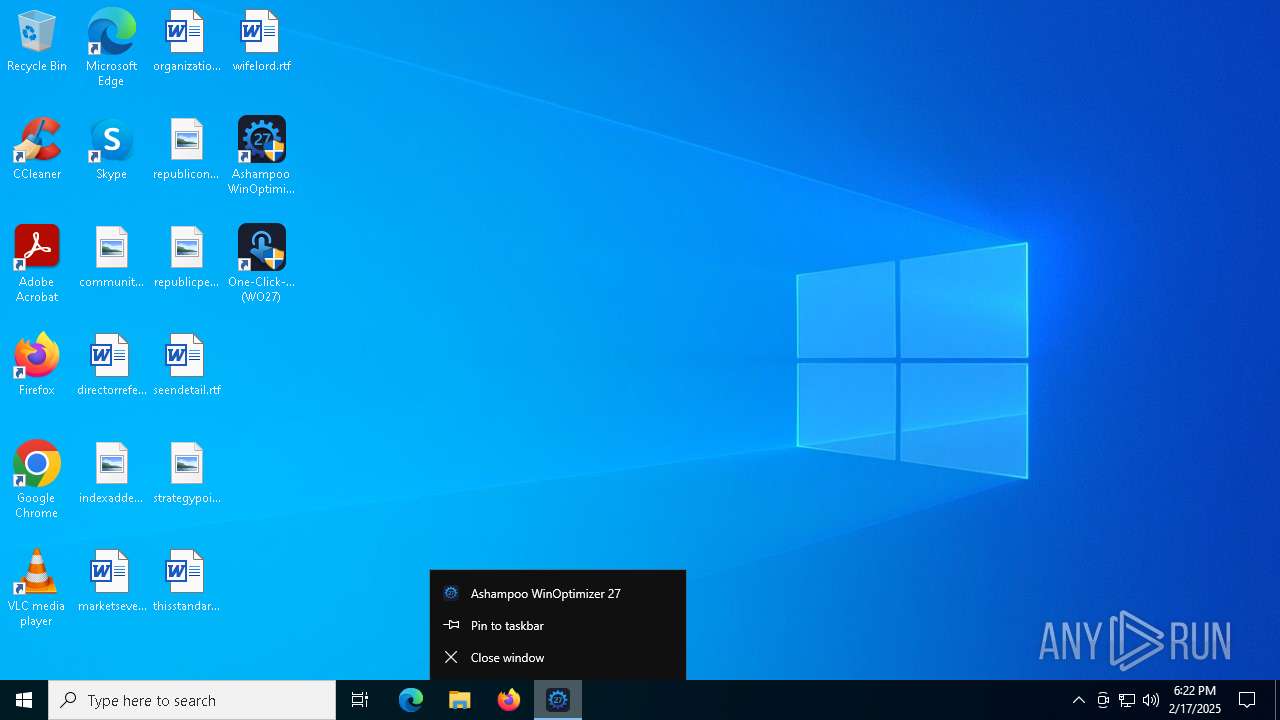
Task: Select the directorrefe... Word document
Action: (x=111, y=365)
